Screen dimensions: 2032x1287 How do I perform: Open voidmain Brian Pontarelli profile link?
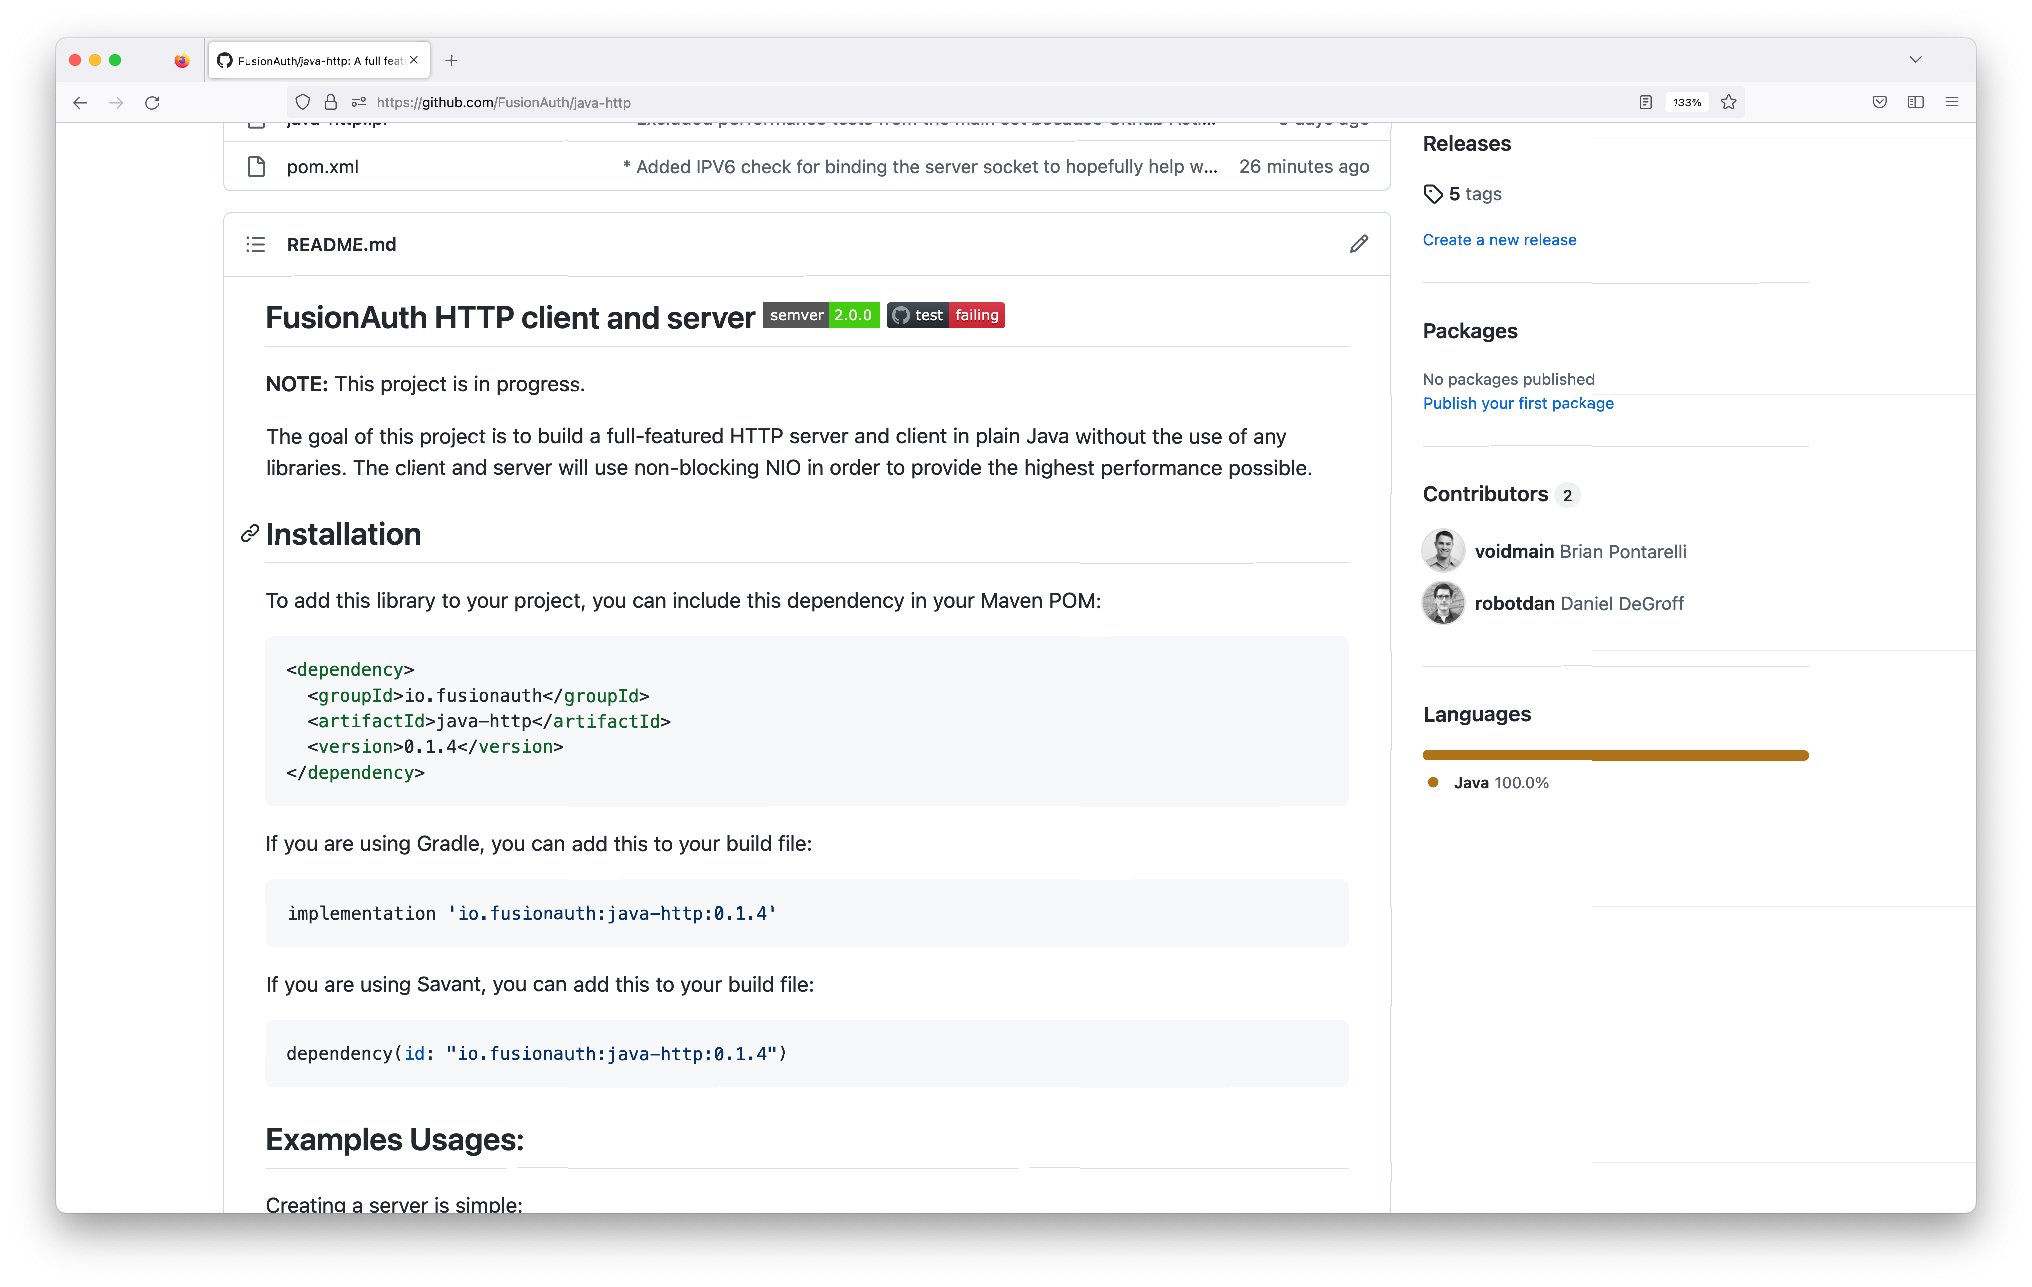[1580, 552]
